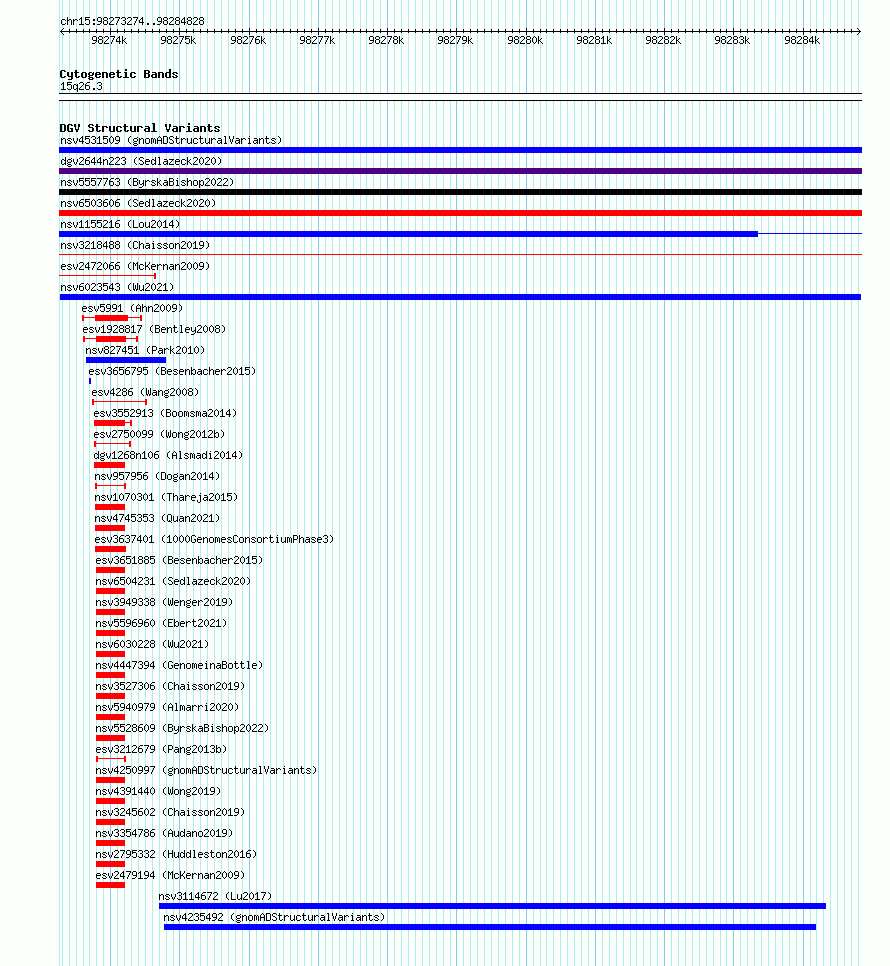Click the nsv6503606 (Sedlazeck2020) label
This screenshot has height=966, width=890.
tap(138, 203)
